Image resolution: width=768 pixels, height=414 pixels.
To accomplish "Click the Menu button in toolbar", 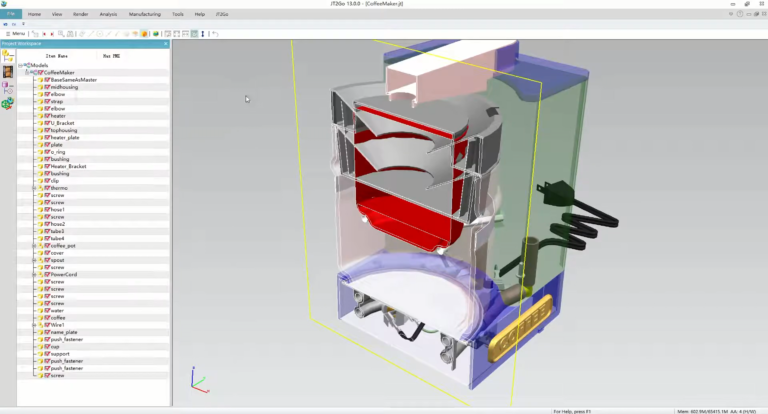I will pos(15,34).
